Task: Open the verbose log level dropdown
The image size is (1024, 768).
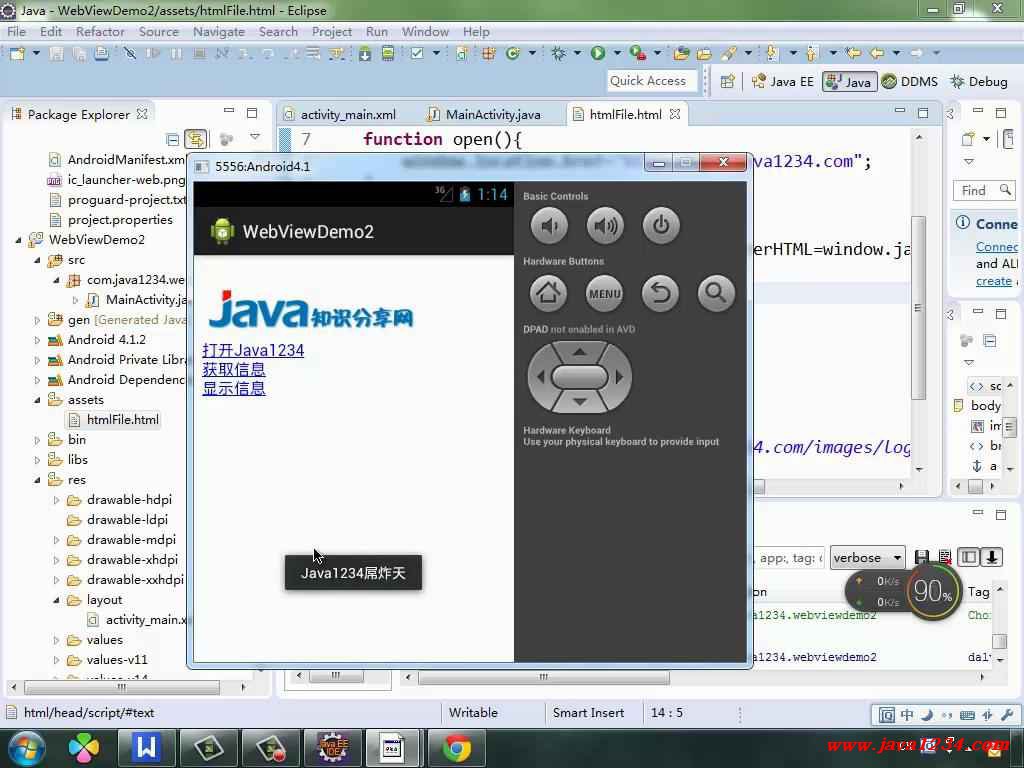Action: (867, 558)
